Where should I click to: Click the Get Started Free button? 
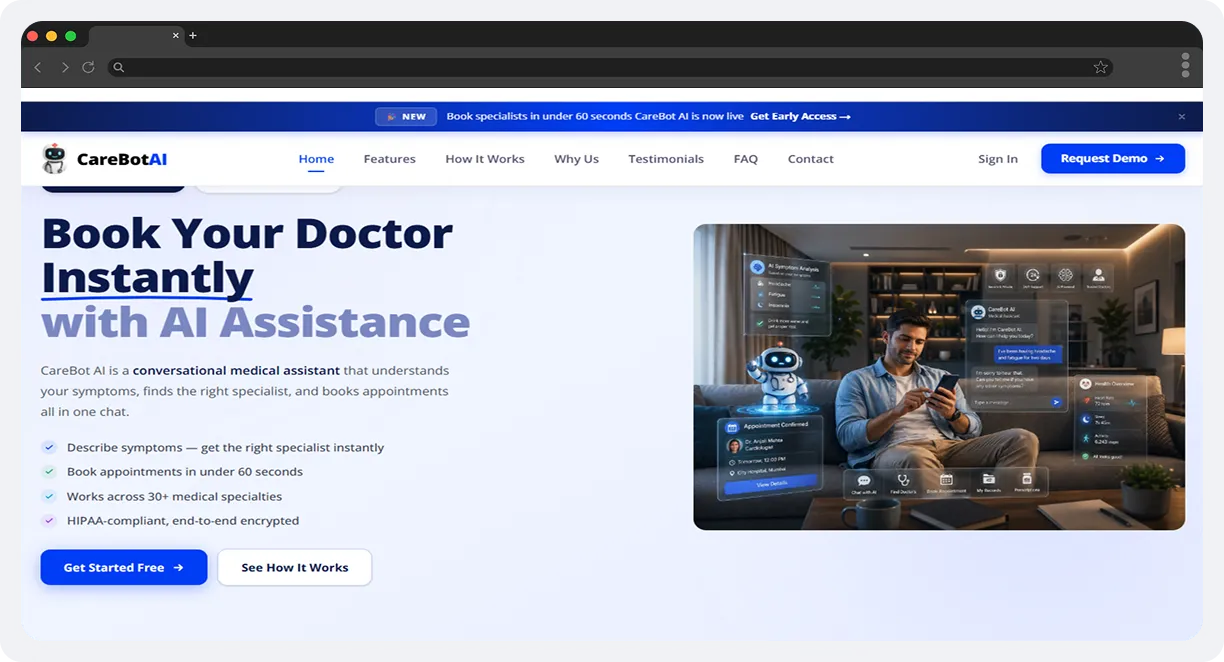124,567
